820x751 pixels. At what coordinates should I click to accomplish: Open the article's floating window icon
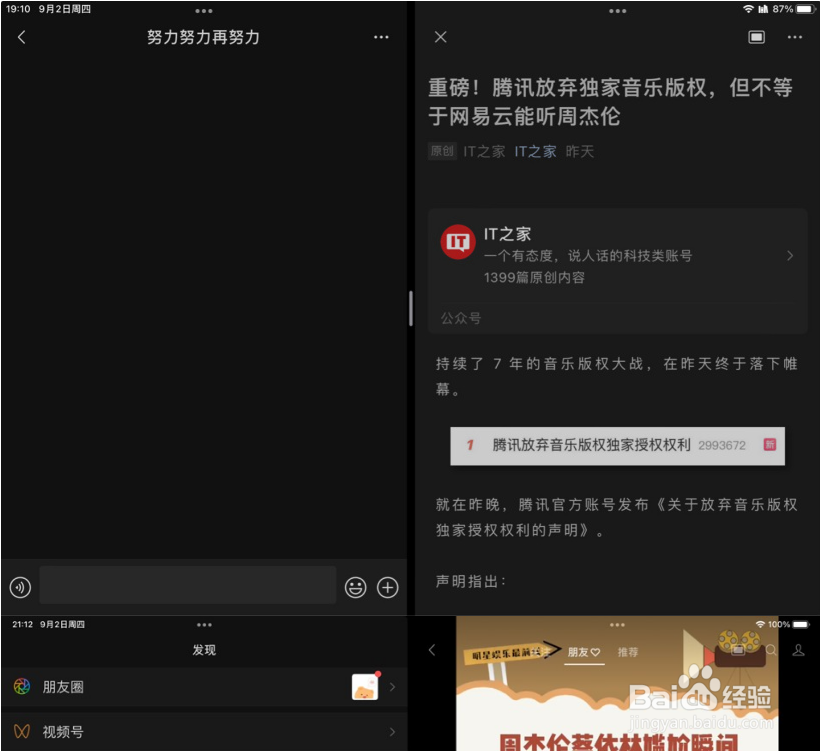click(756, 36)
